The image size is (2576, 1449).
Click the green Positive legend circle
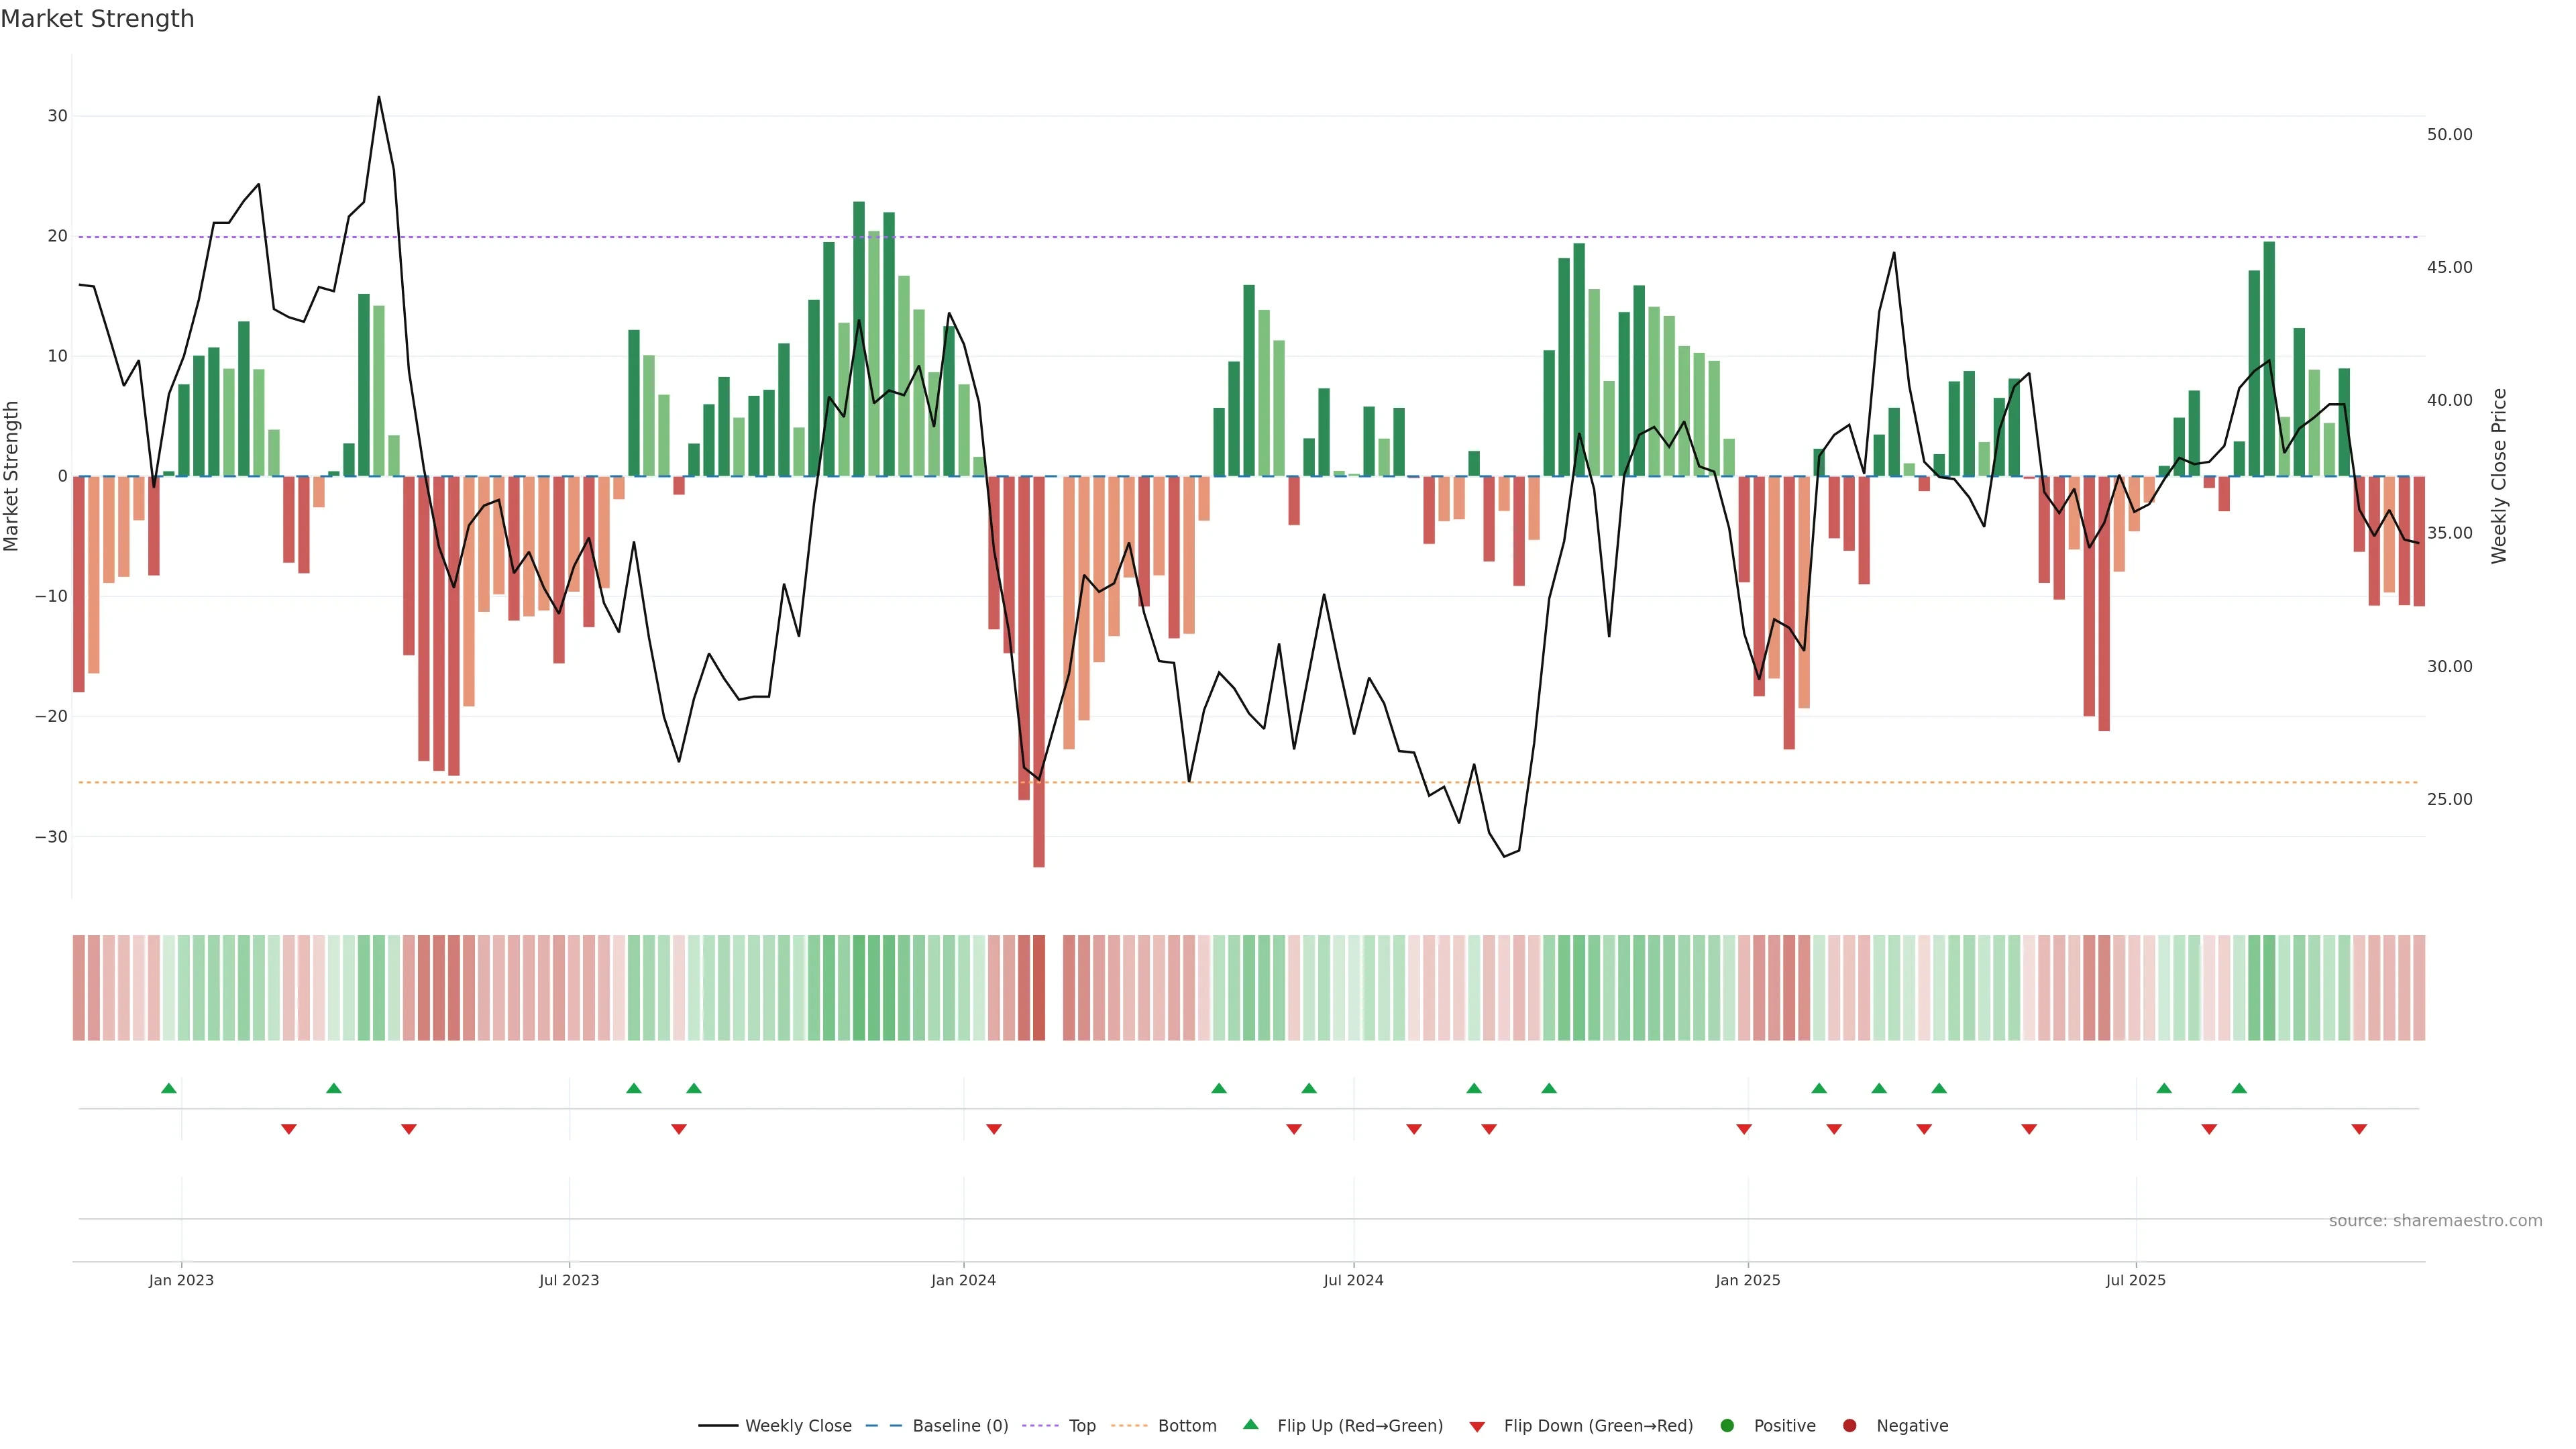[1727, 1426]
